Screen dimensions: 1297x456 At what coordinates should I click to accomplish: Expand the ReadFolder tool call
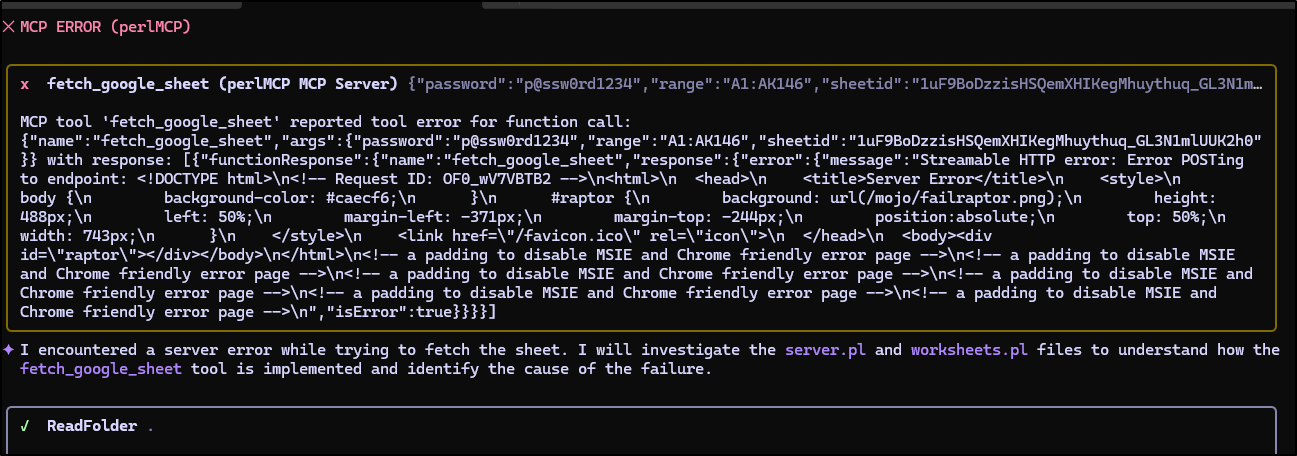point(92,426)
